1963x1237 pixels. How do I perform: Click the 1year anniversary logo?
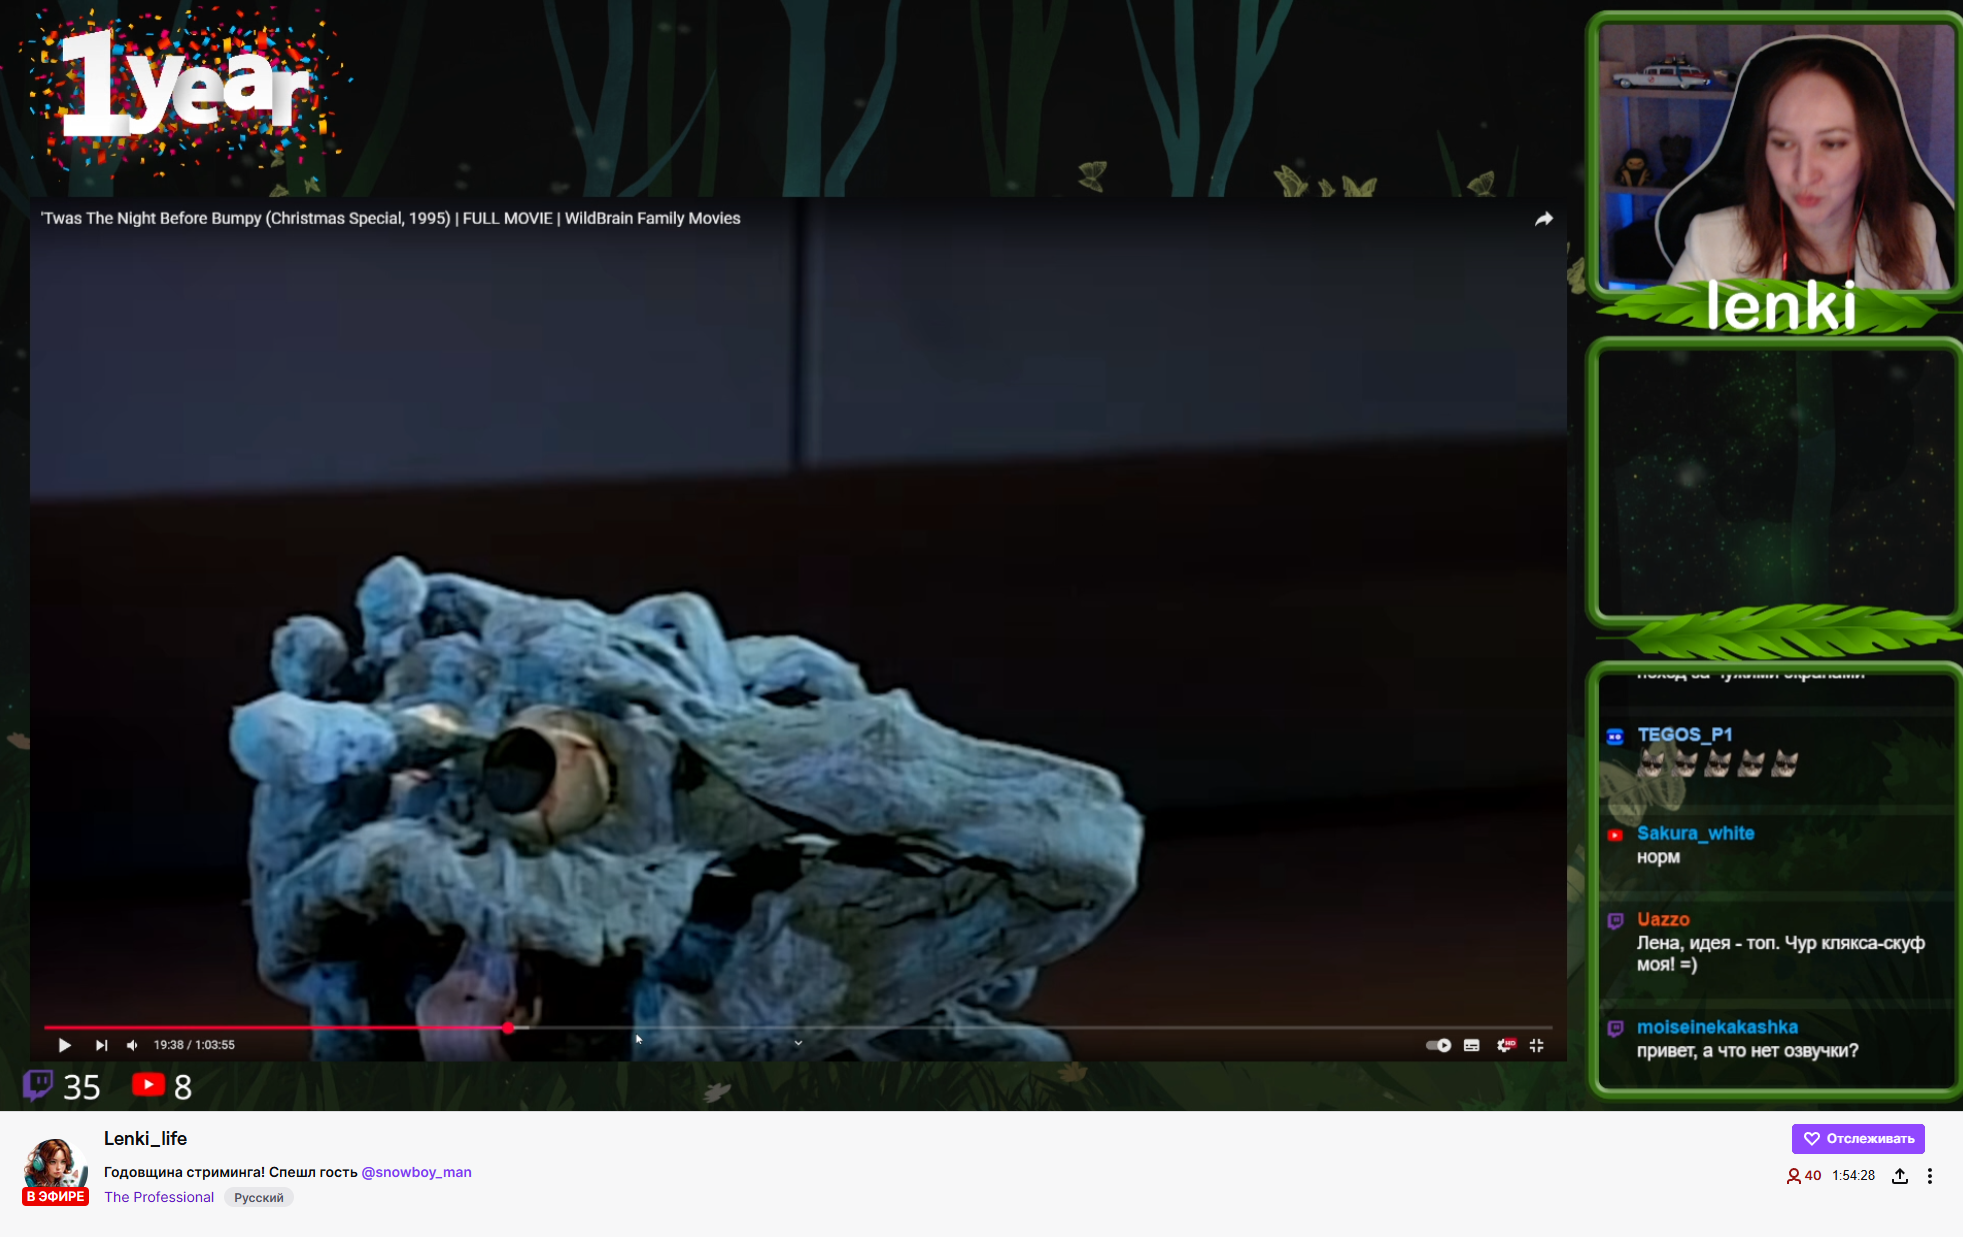point(185,88)
